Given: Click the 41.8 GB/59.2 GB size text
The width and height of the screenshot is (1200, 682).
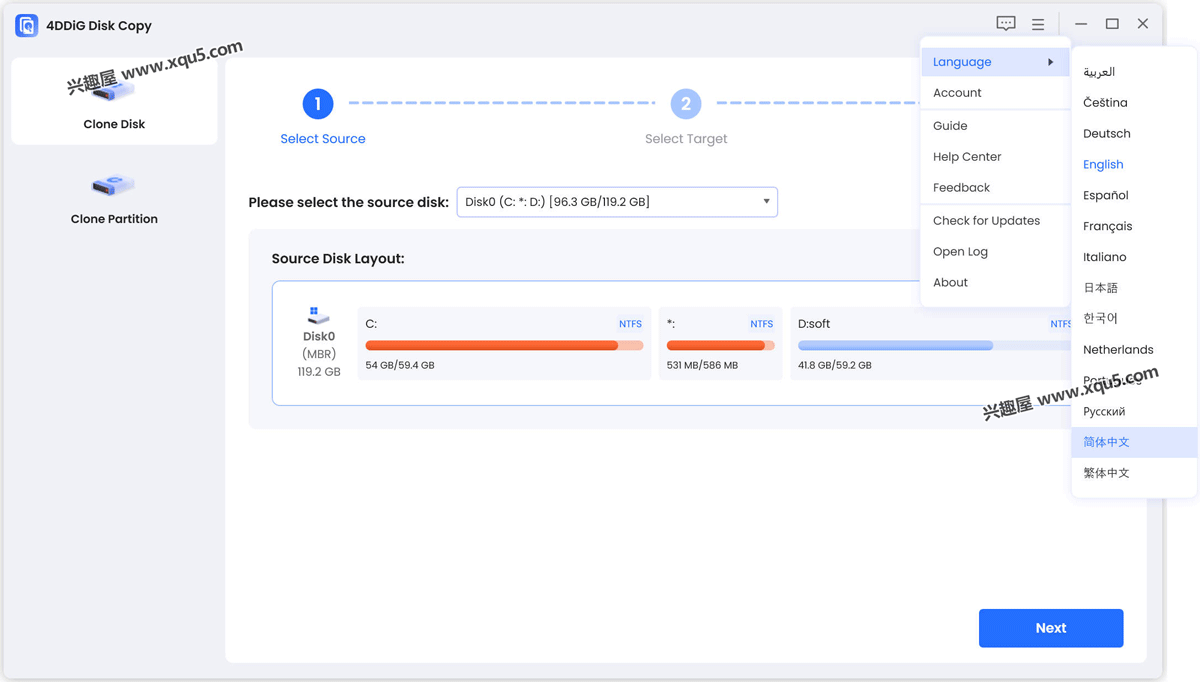Looking at the screenshot, I should pos(835,365).
